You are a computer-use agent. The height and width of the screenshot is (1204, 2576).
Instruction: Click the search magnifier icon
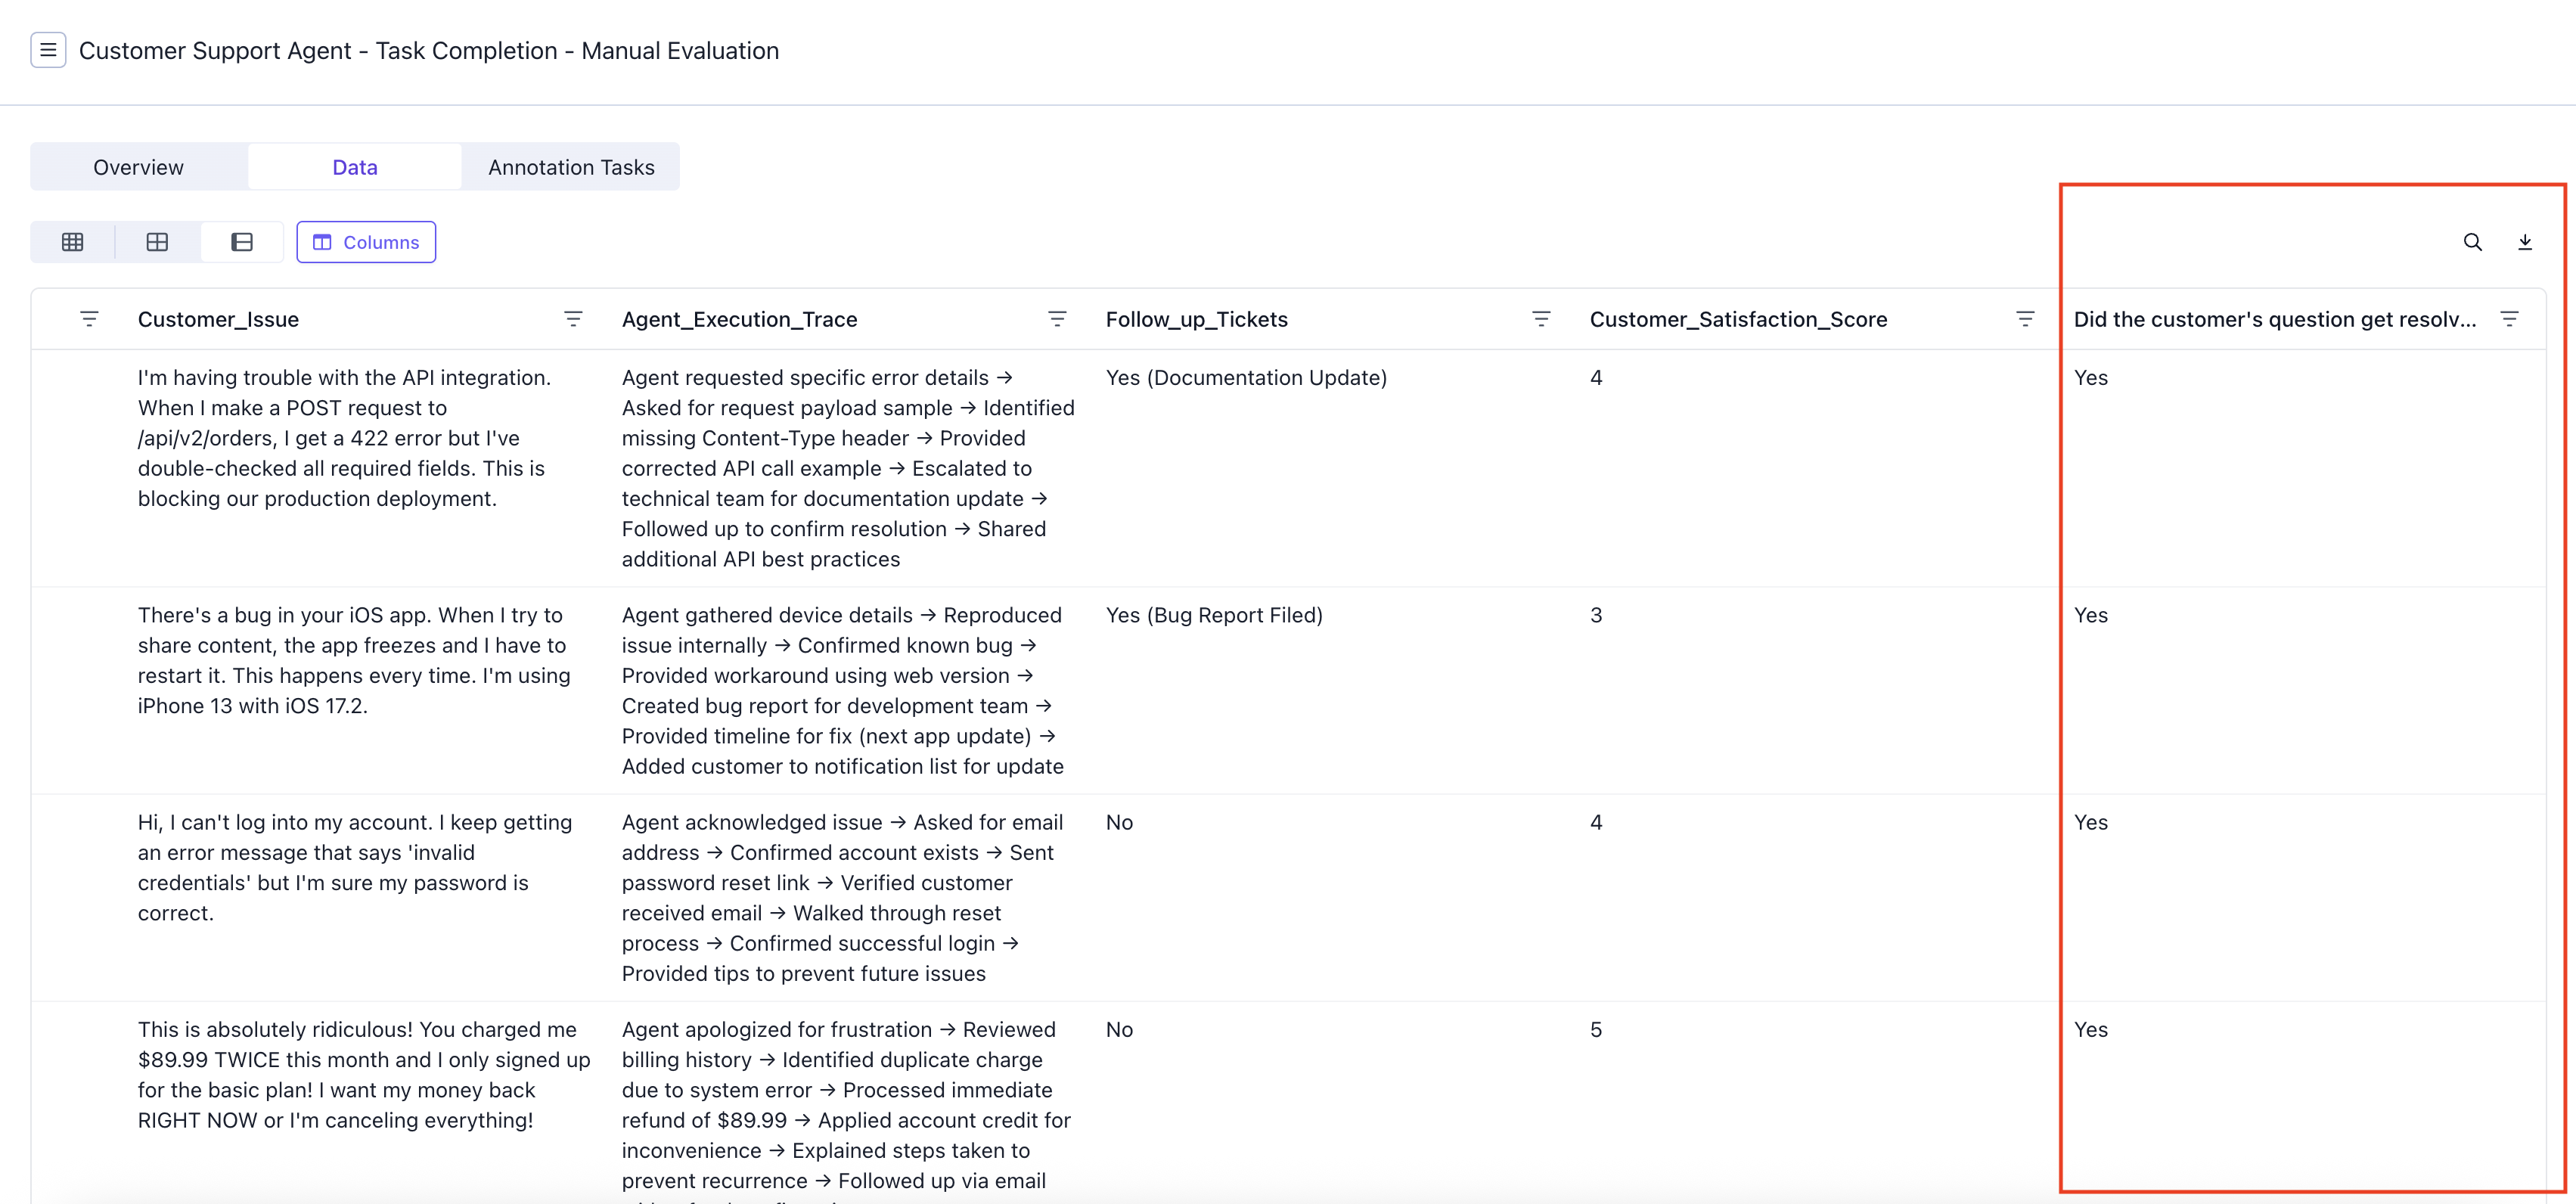(x=2472, y=242)
